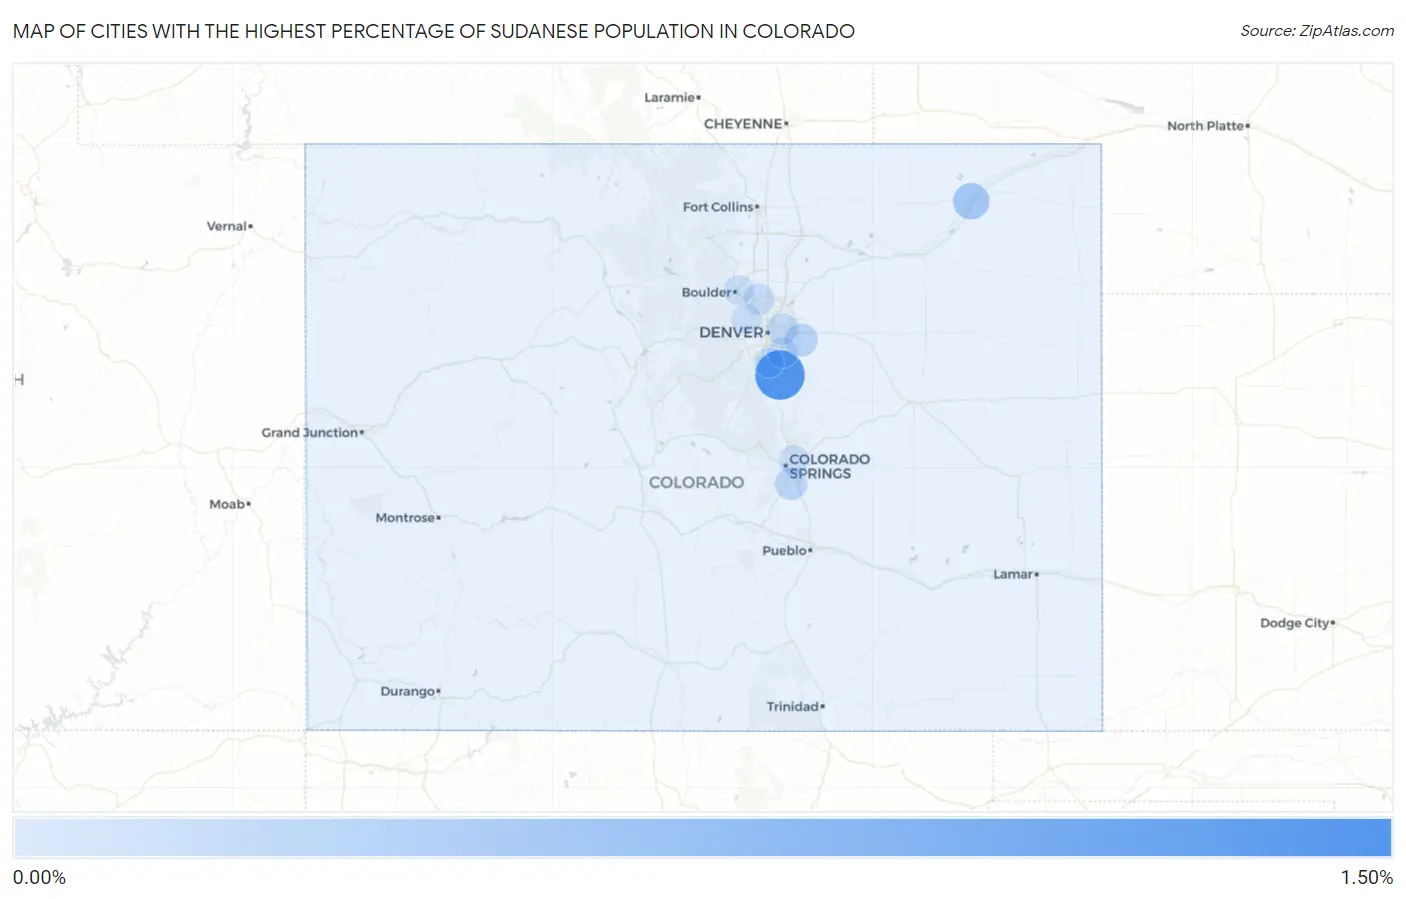Click the Source: ZipAtlas.com text
The width and height of the screenshot is (1406, 899).
(1317, 31)
